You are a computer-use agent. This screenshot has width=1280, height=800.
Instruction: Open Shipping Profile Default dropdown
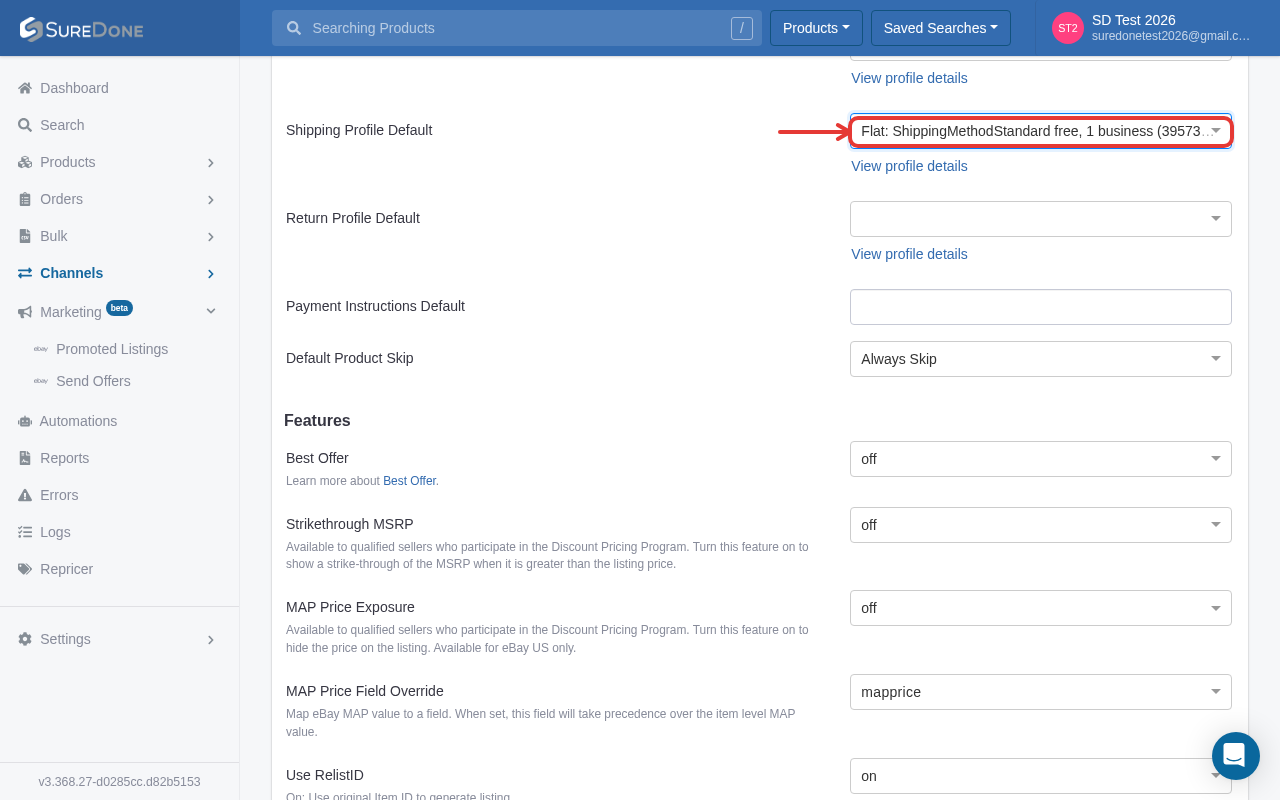pyautogui.click(x=1041, y=131)
